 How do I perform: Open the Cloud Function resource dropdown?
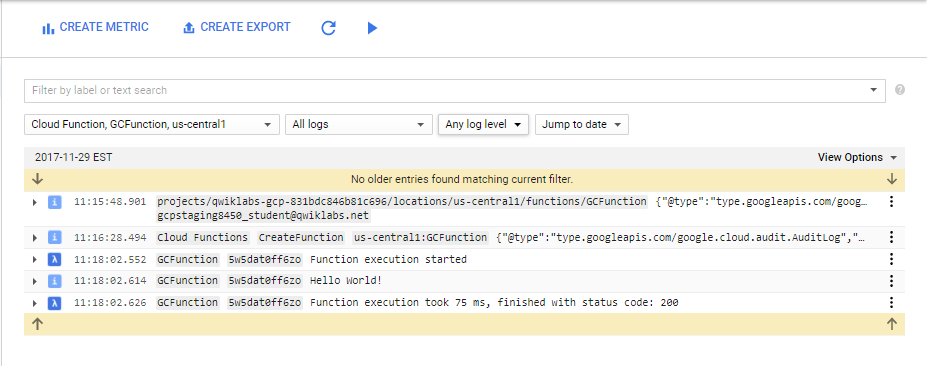(x=152, y=125)
